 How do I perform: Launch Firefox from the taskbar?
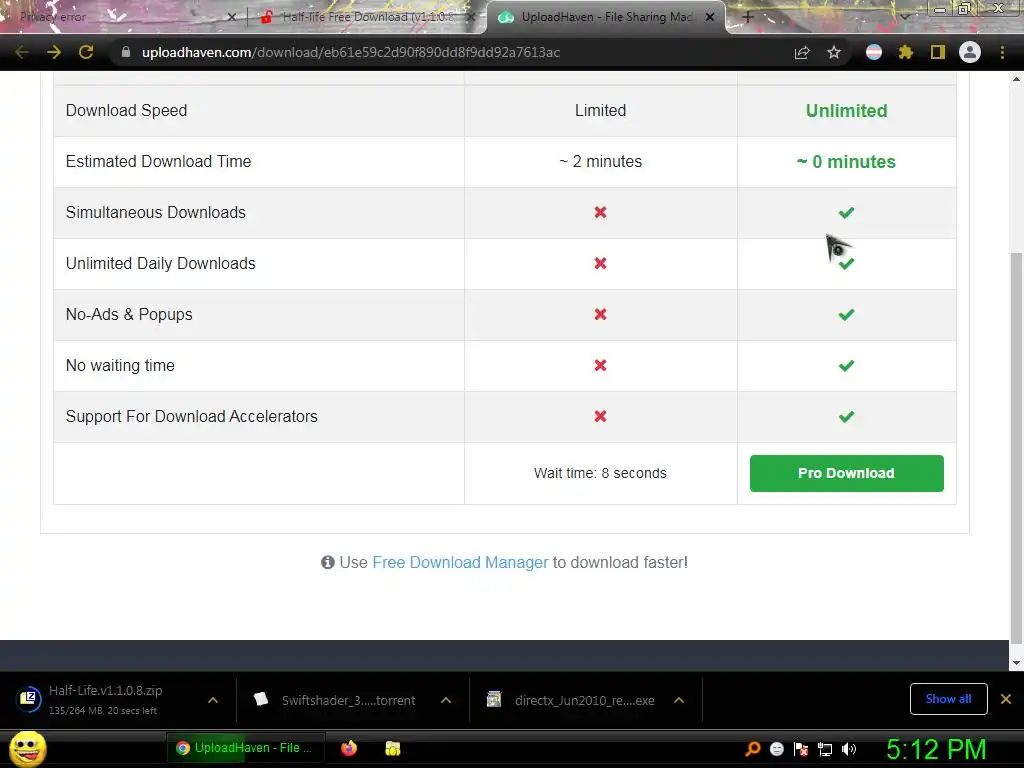point(349,748)
